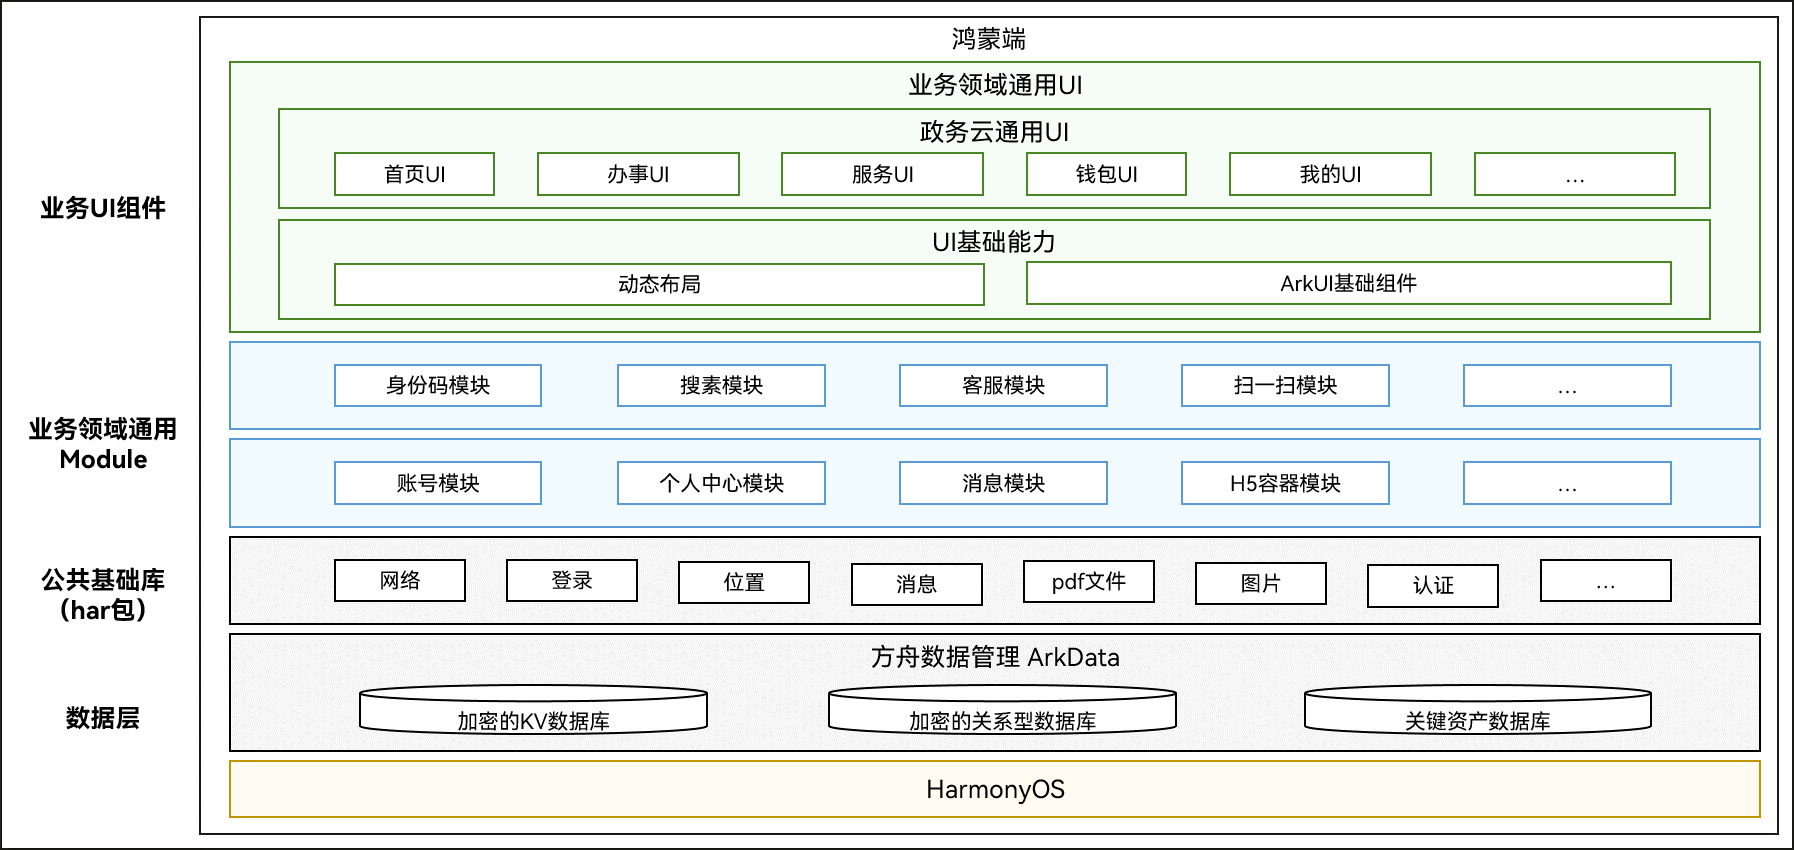Click the HarmonyOS layer bar
The image size is (1794, 850).
995,789
